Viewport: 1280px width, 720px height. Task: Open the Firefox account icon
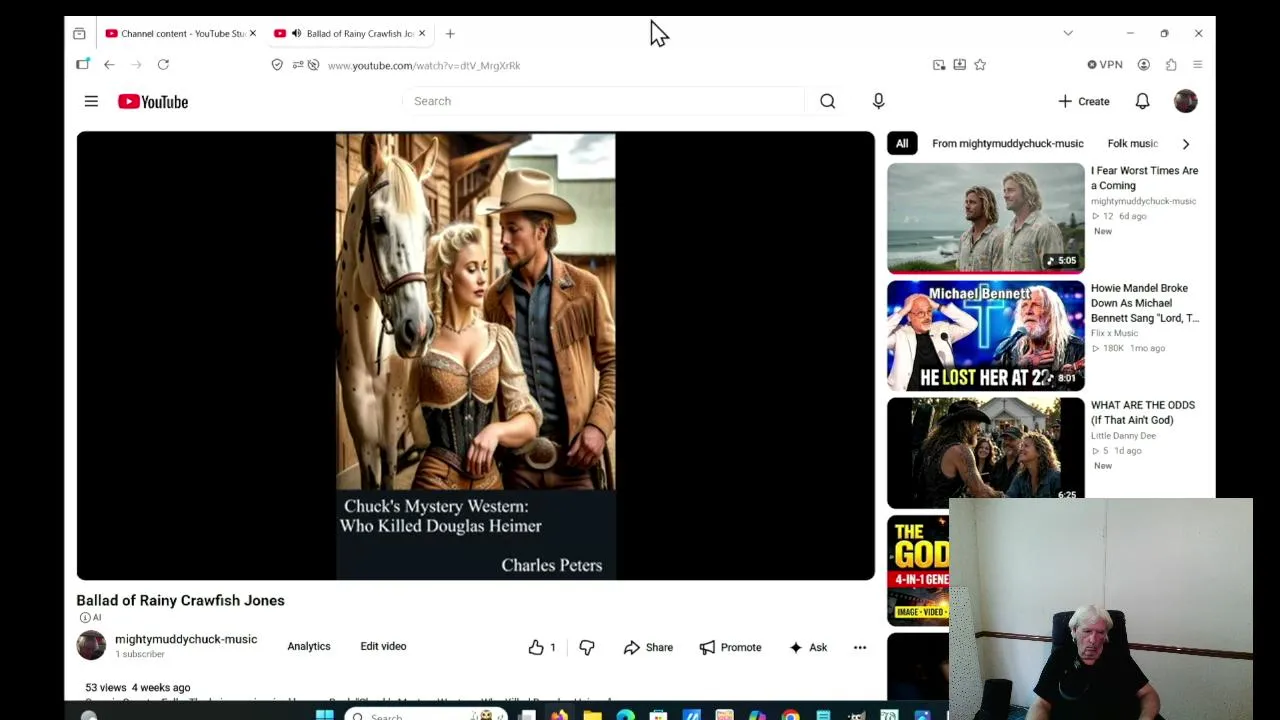pos(1144,65)
